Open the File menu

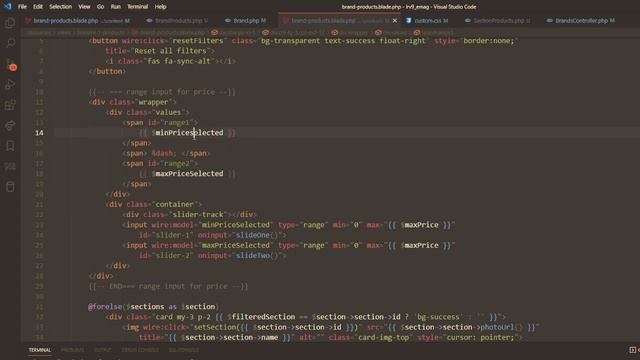tap(22, 7)
